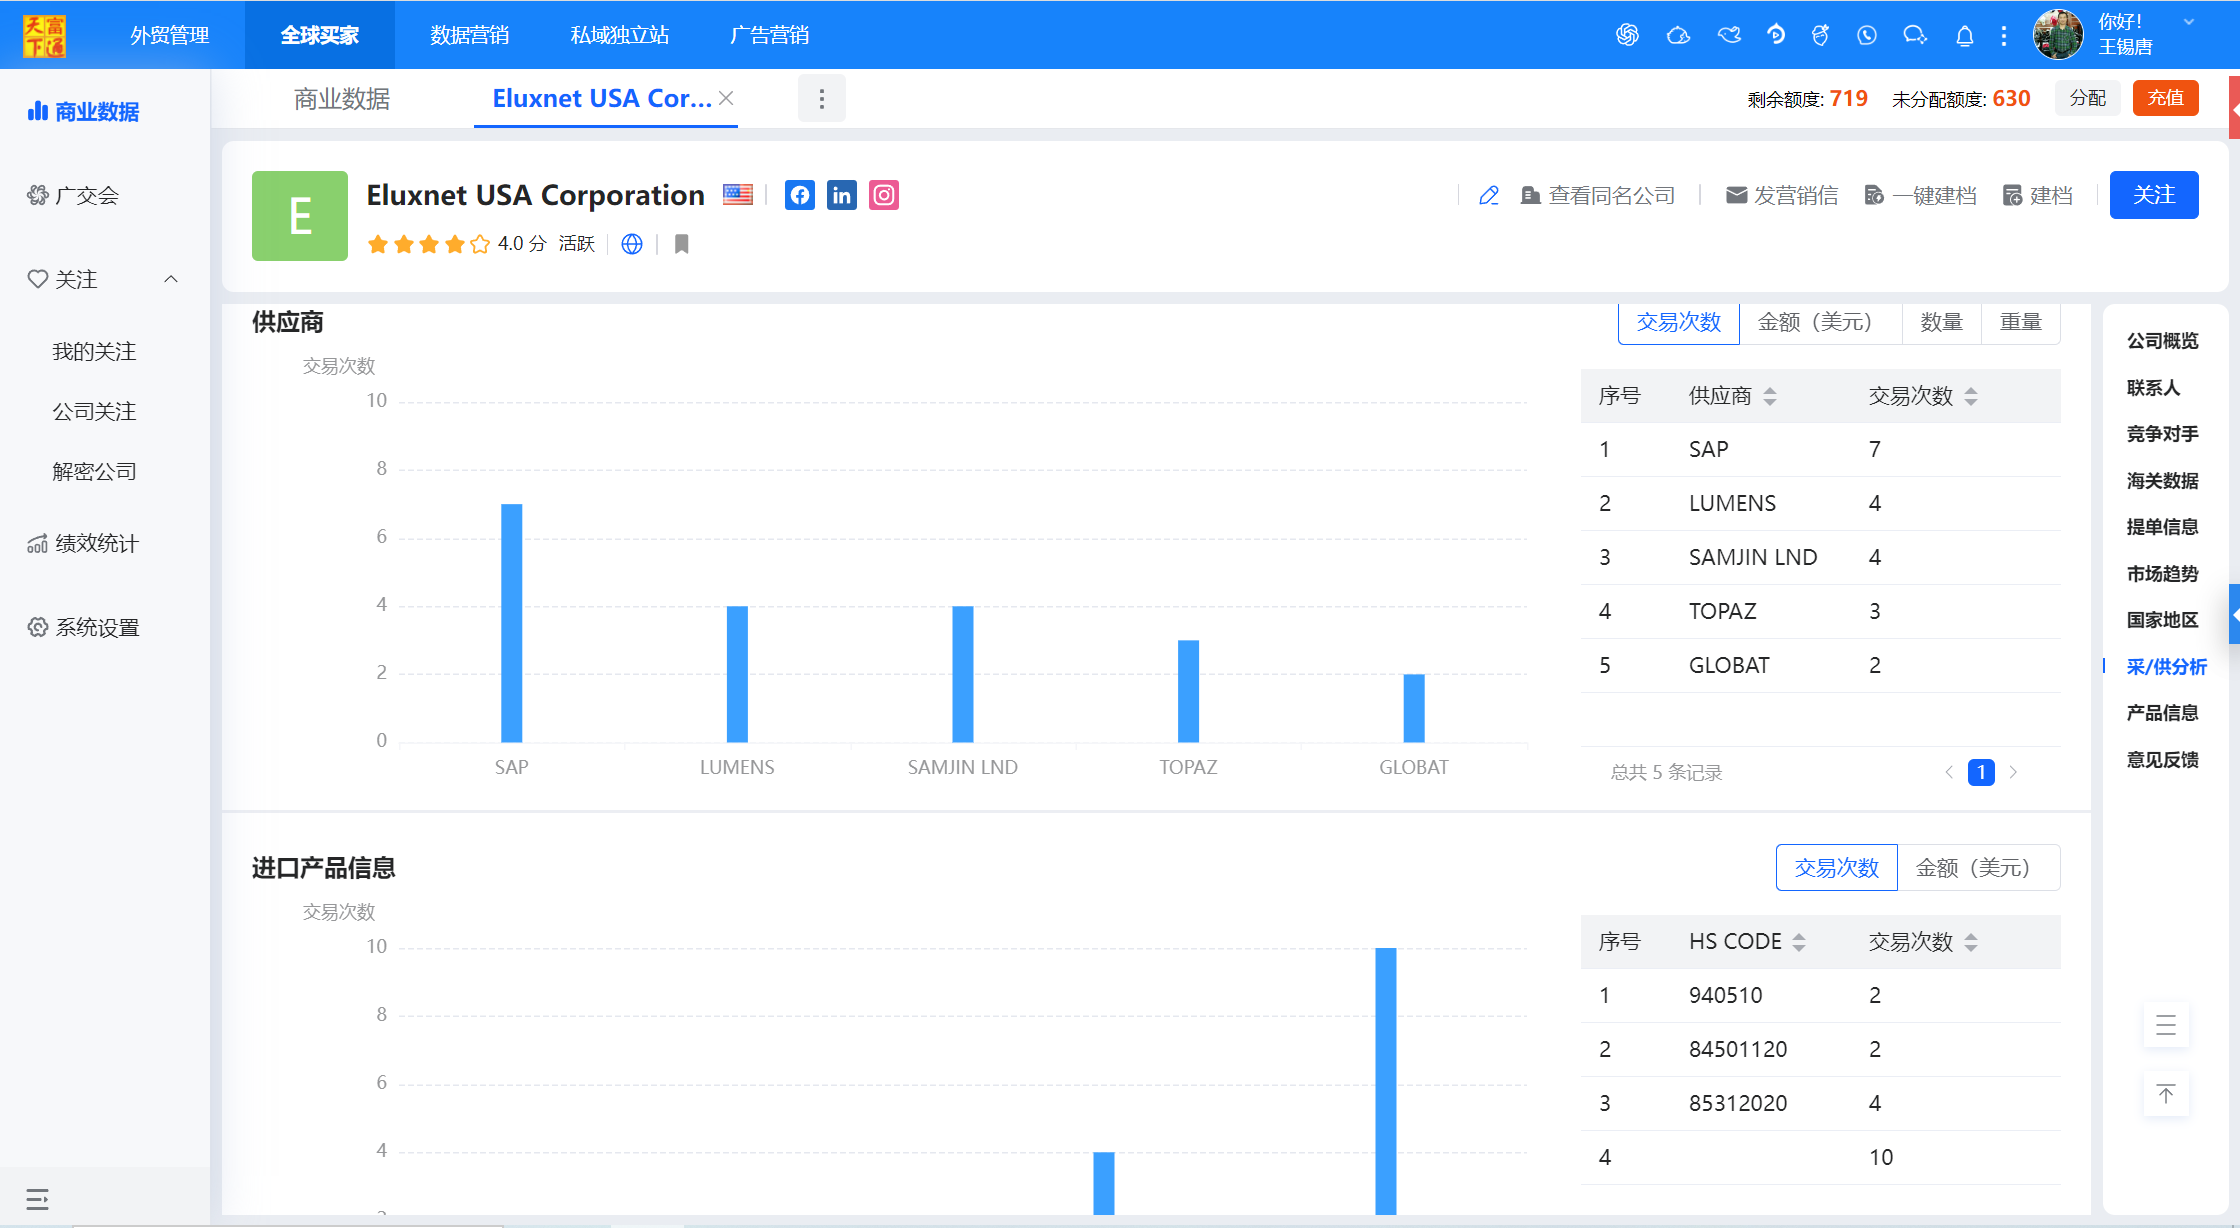Open the company's LinkedIn icon
Image resolution: width=2240 pixels, height=1228 pixels.
(842, 195)
